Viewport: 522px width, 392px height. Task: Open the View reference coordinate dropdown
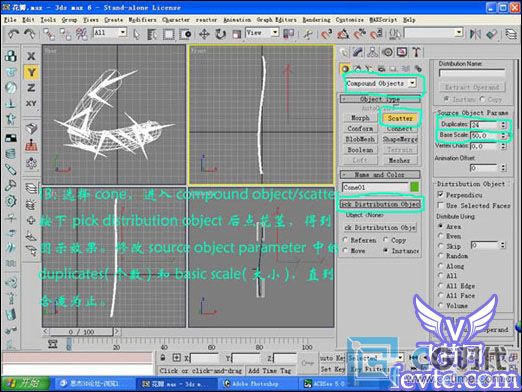262,33
